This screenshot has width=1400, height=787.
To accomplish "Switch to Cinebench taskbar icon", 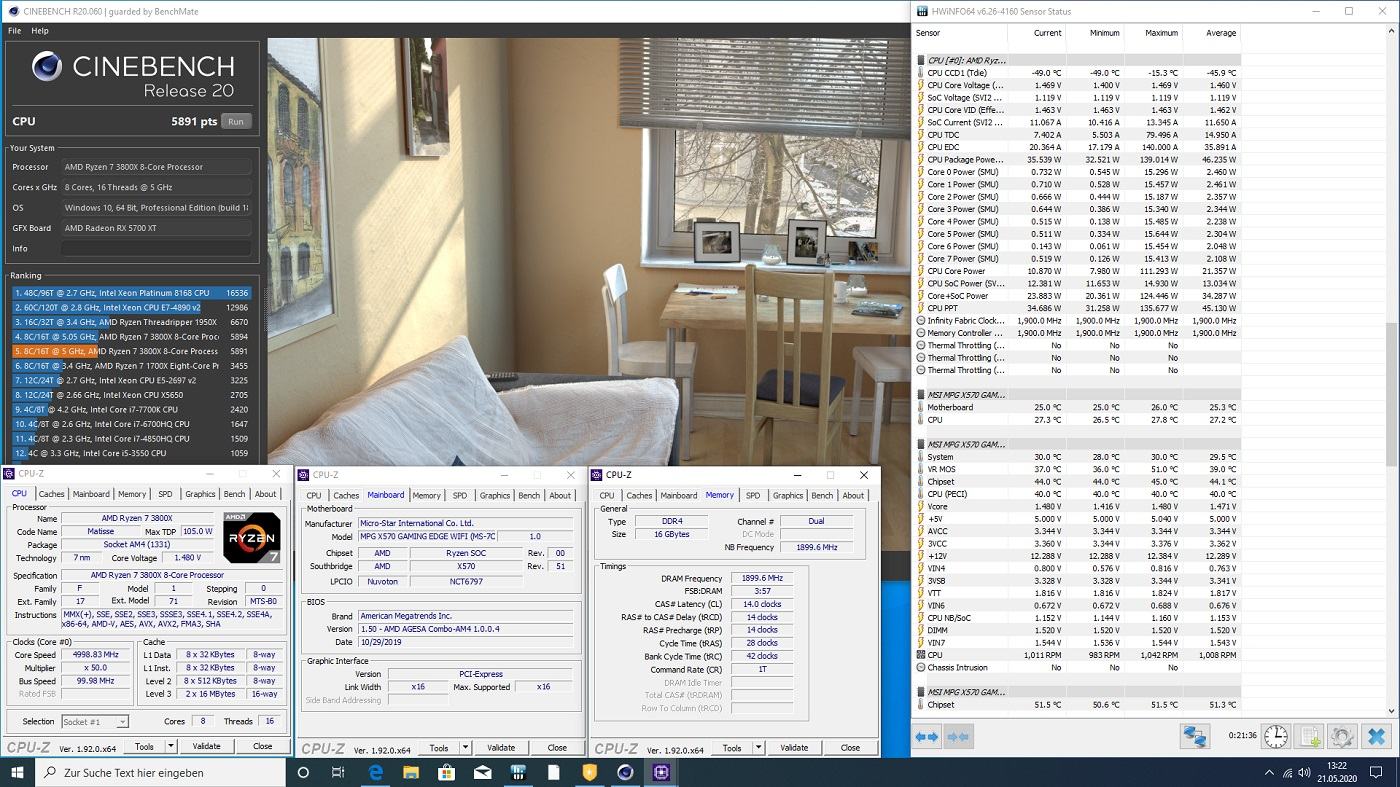I will tap(625, 772).
